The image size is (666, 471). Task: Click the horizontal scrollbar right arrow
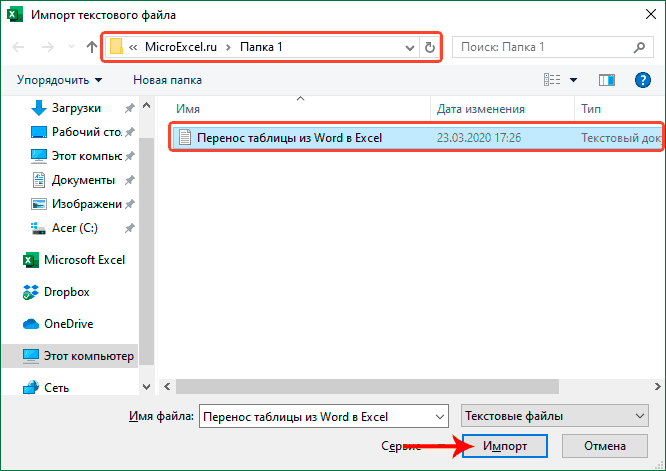click(x=658, y=386)
